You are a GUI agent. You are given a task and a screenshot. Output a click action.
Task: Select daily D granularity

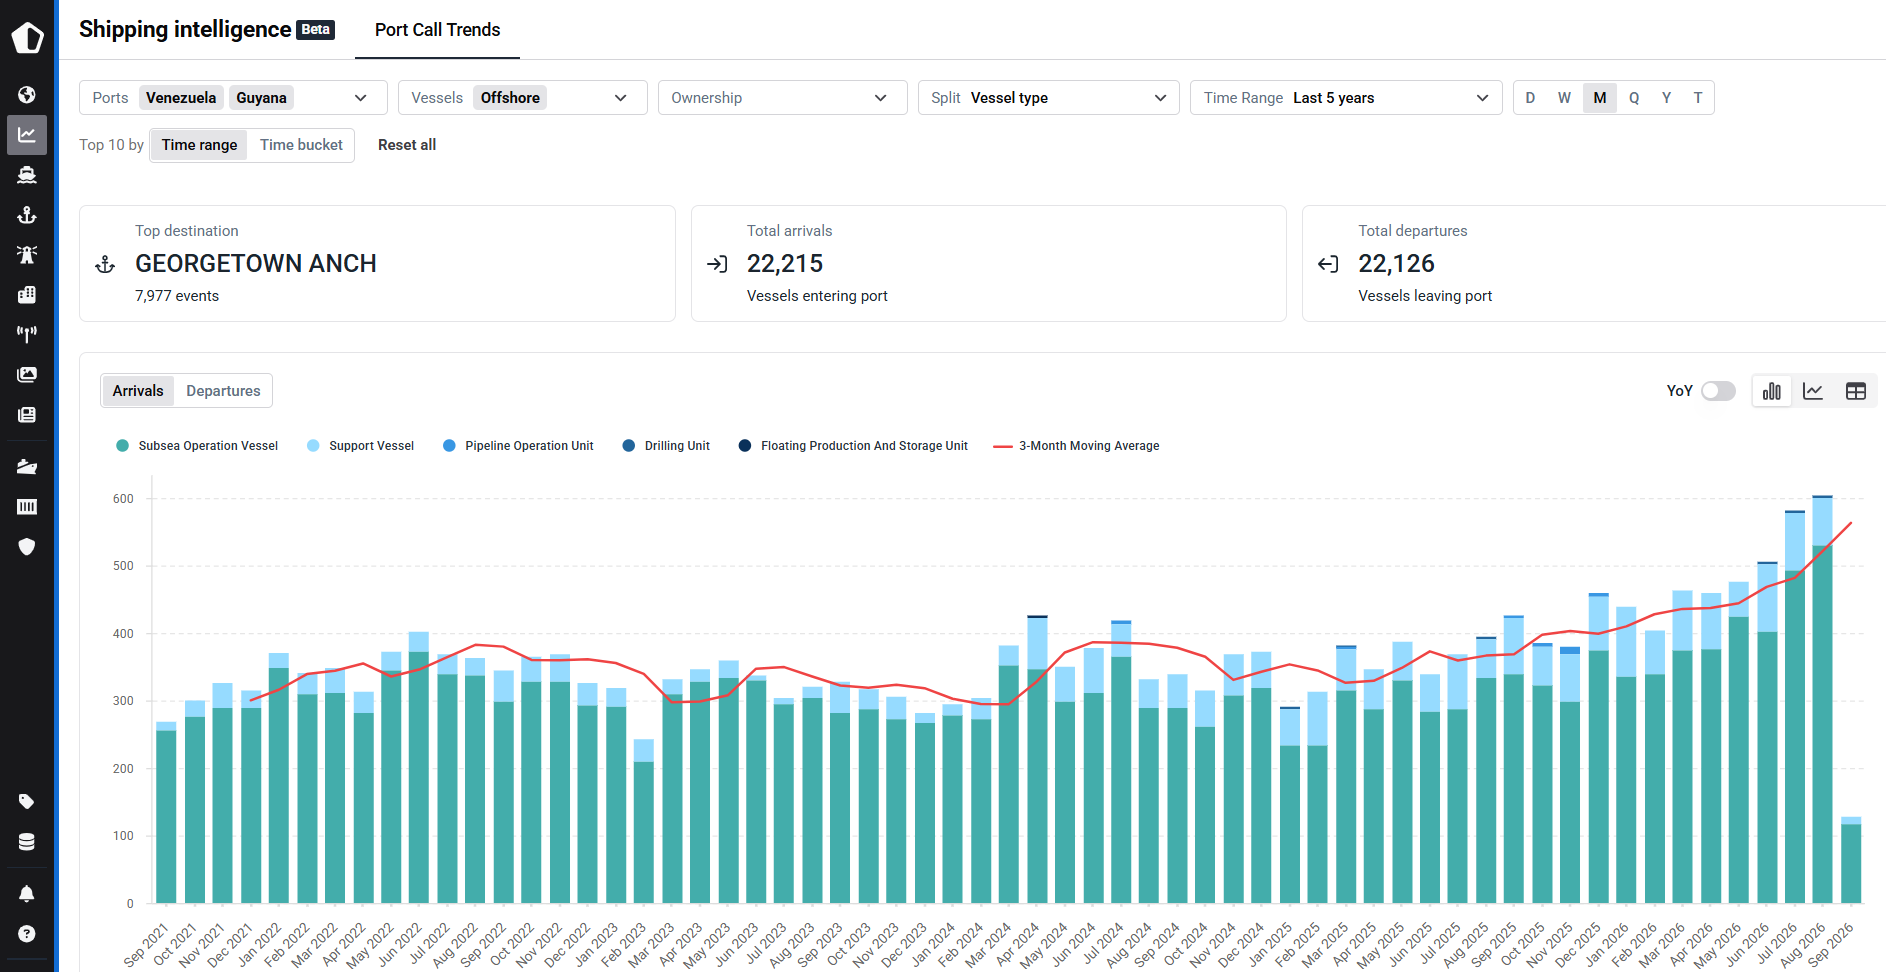pyautogui.click(x=1530, y=98)
